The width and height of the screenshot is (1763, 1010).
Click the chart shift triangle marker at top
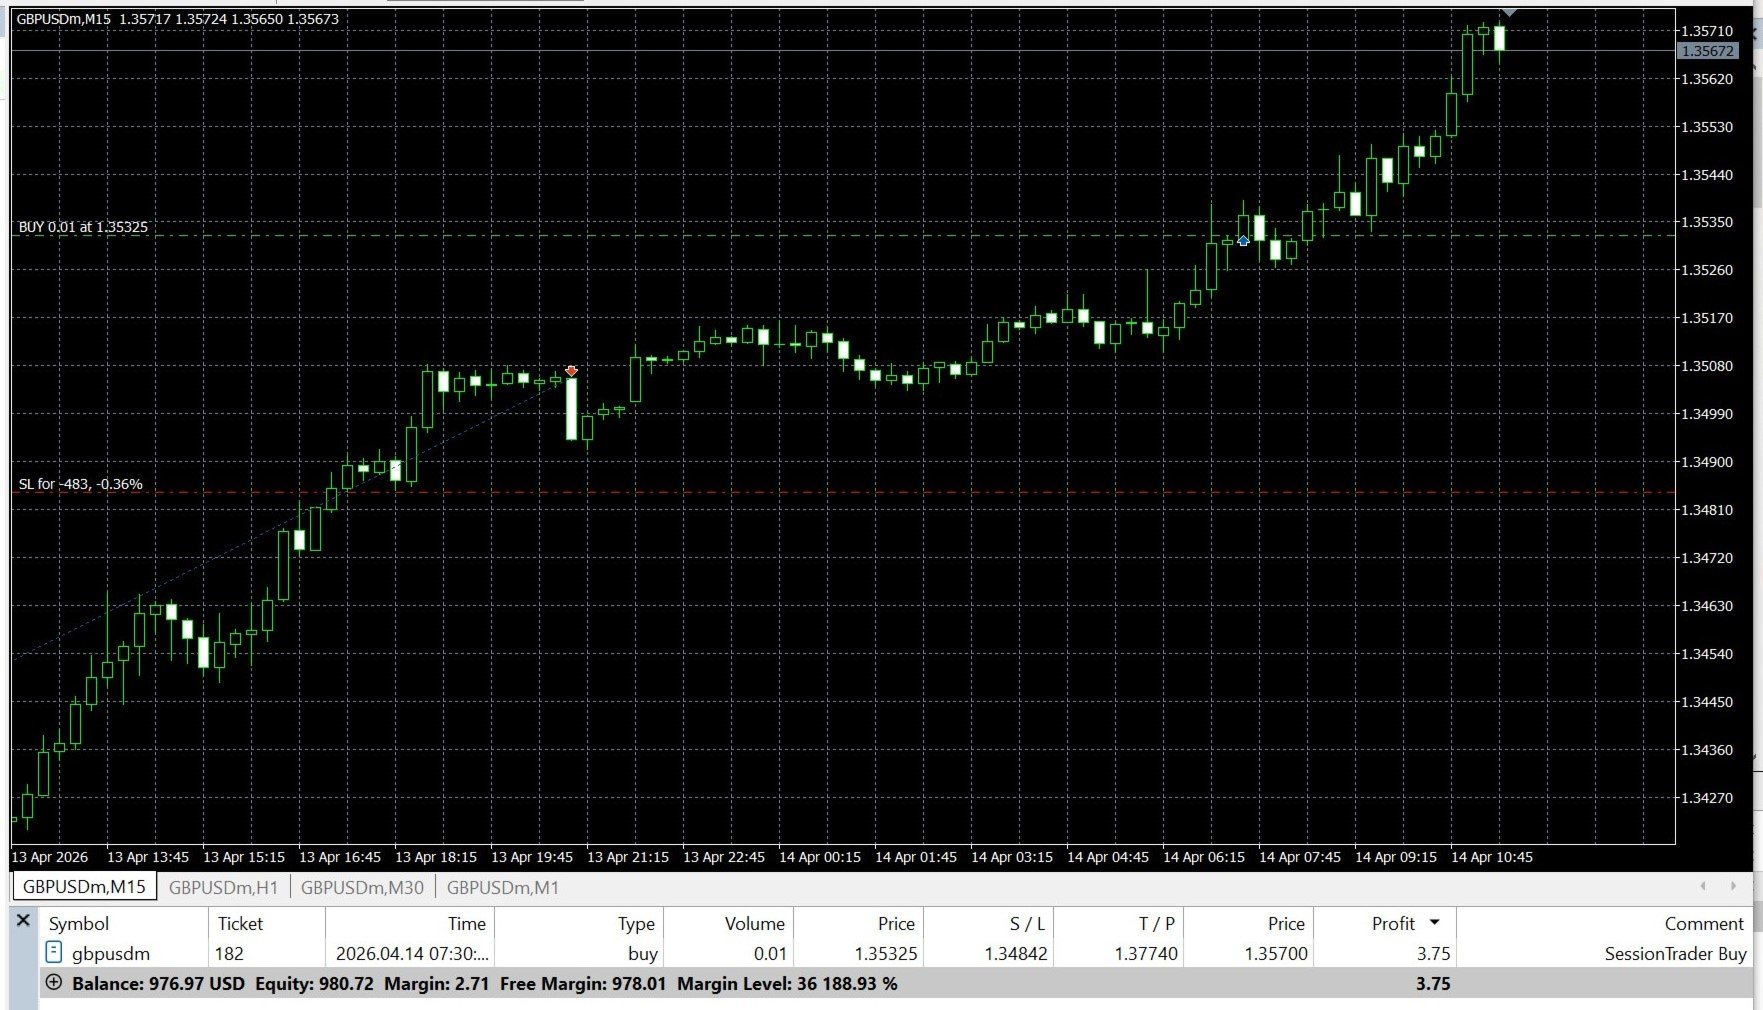tap(1509, 12)
